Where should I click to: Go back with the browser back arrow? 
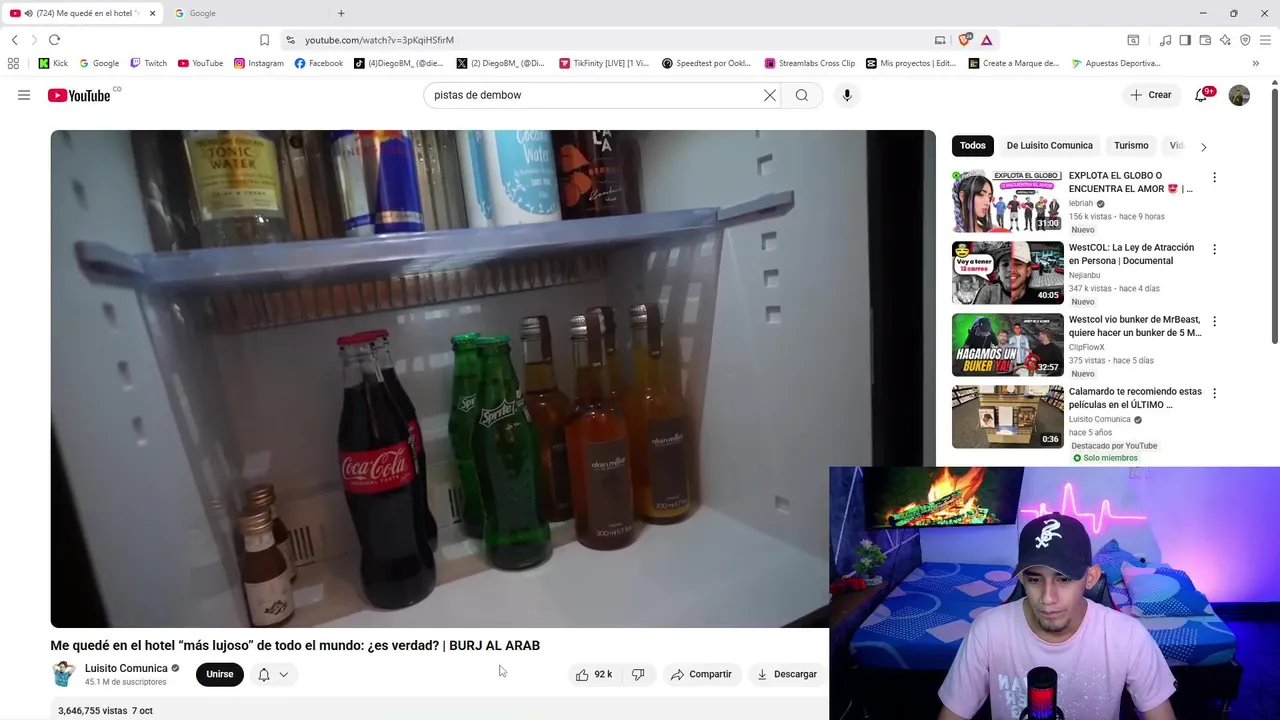tap(14, 40)
